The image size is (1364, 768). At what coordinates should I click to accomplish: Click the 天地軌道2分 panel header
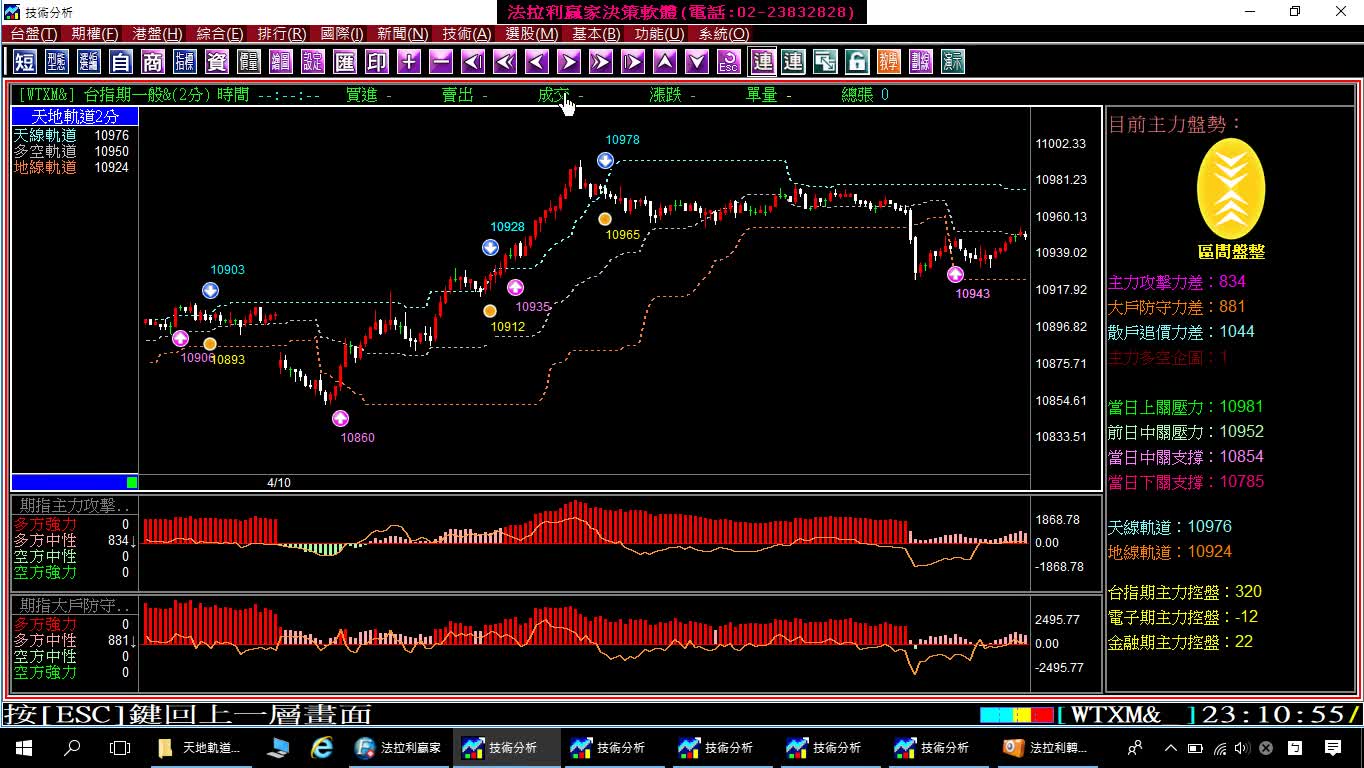[x=75, y=117]
